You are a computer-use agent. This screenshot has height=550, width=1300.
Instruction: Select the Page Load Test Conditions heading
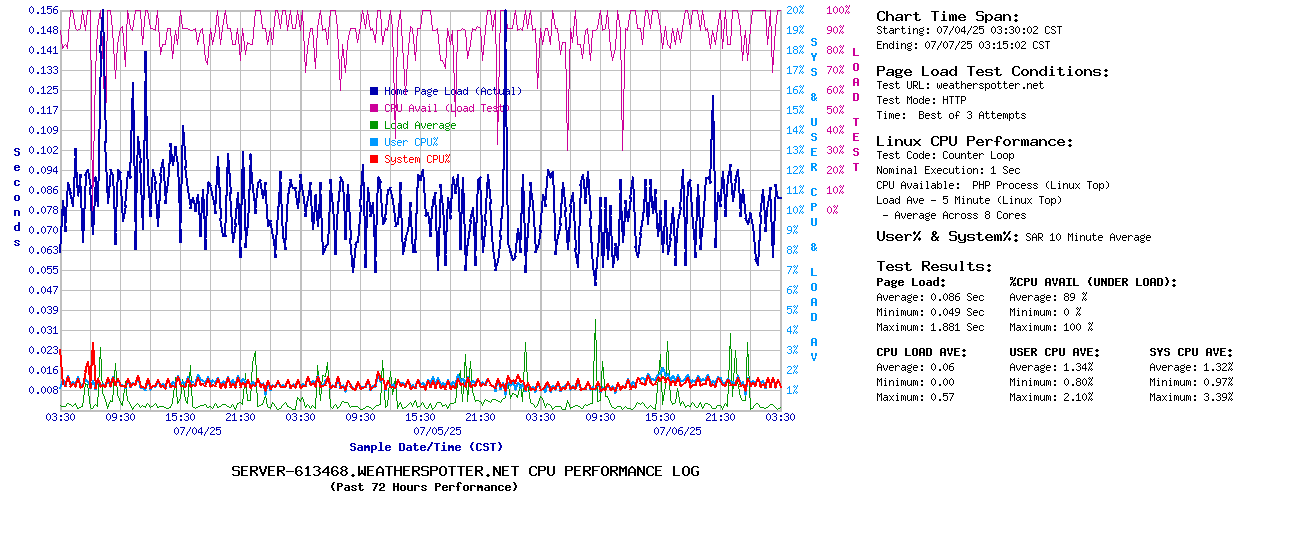(992, 71)
